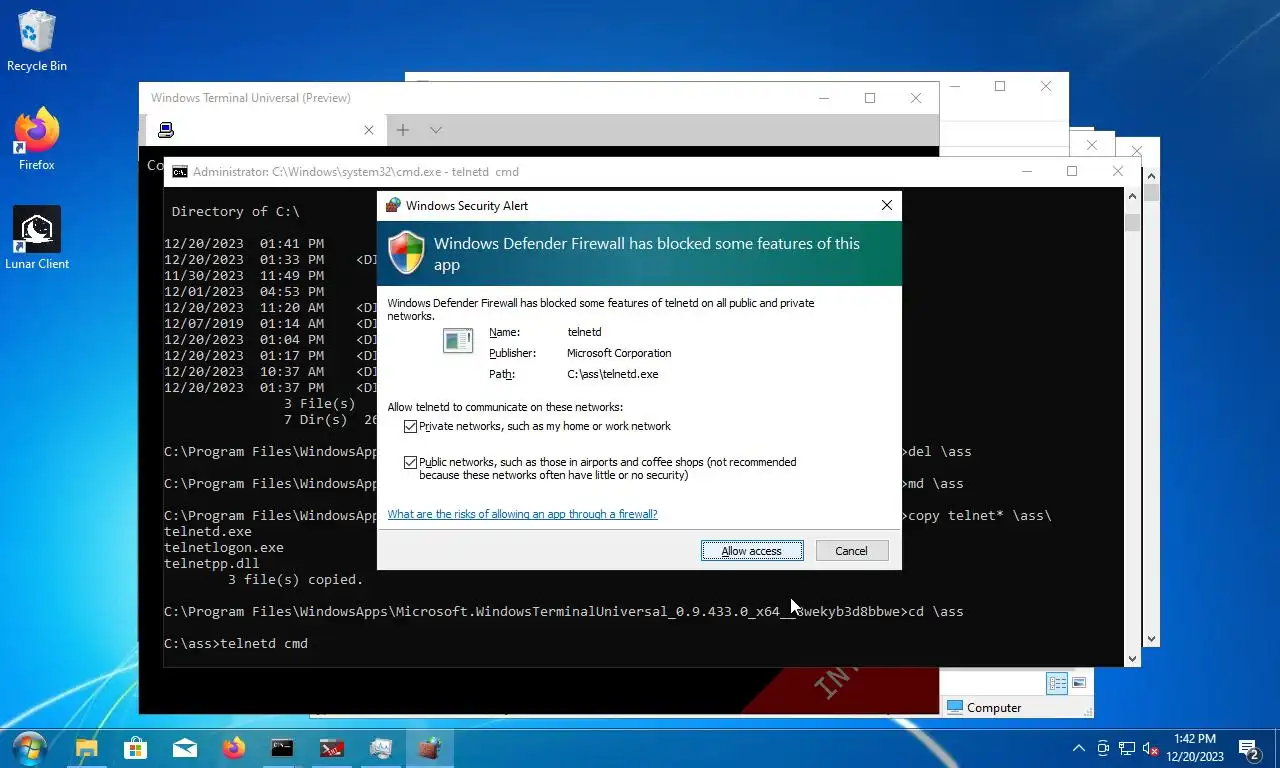1280x768 pixels.
Task: Click the rear window's scrollbar down arrow
Action: (x=1152, y=638)
